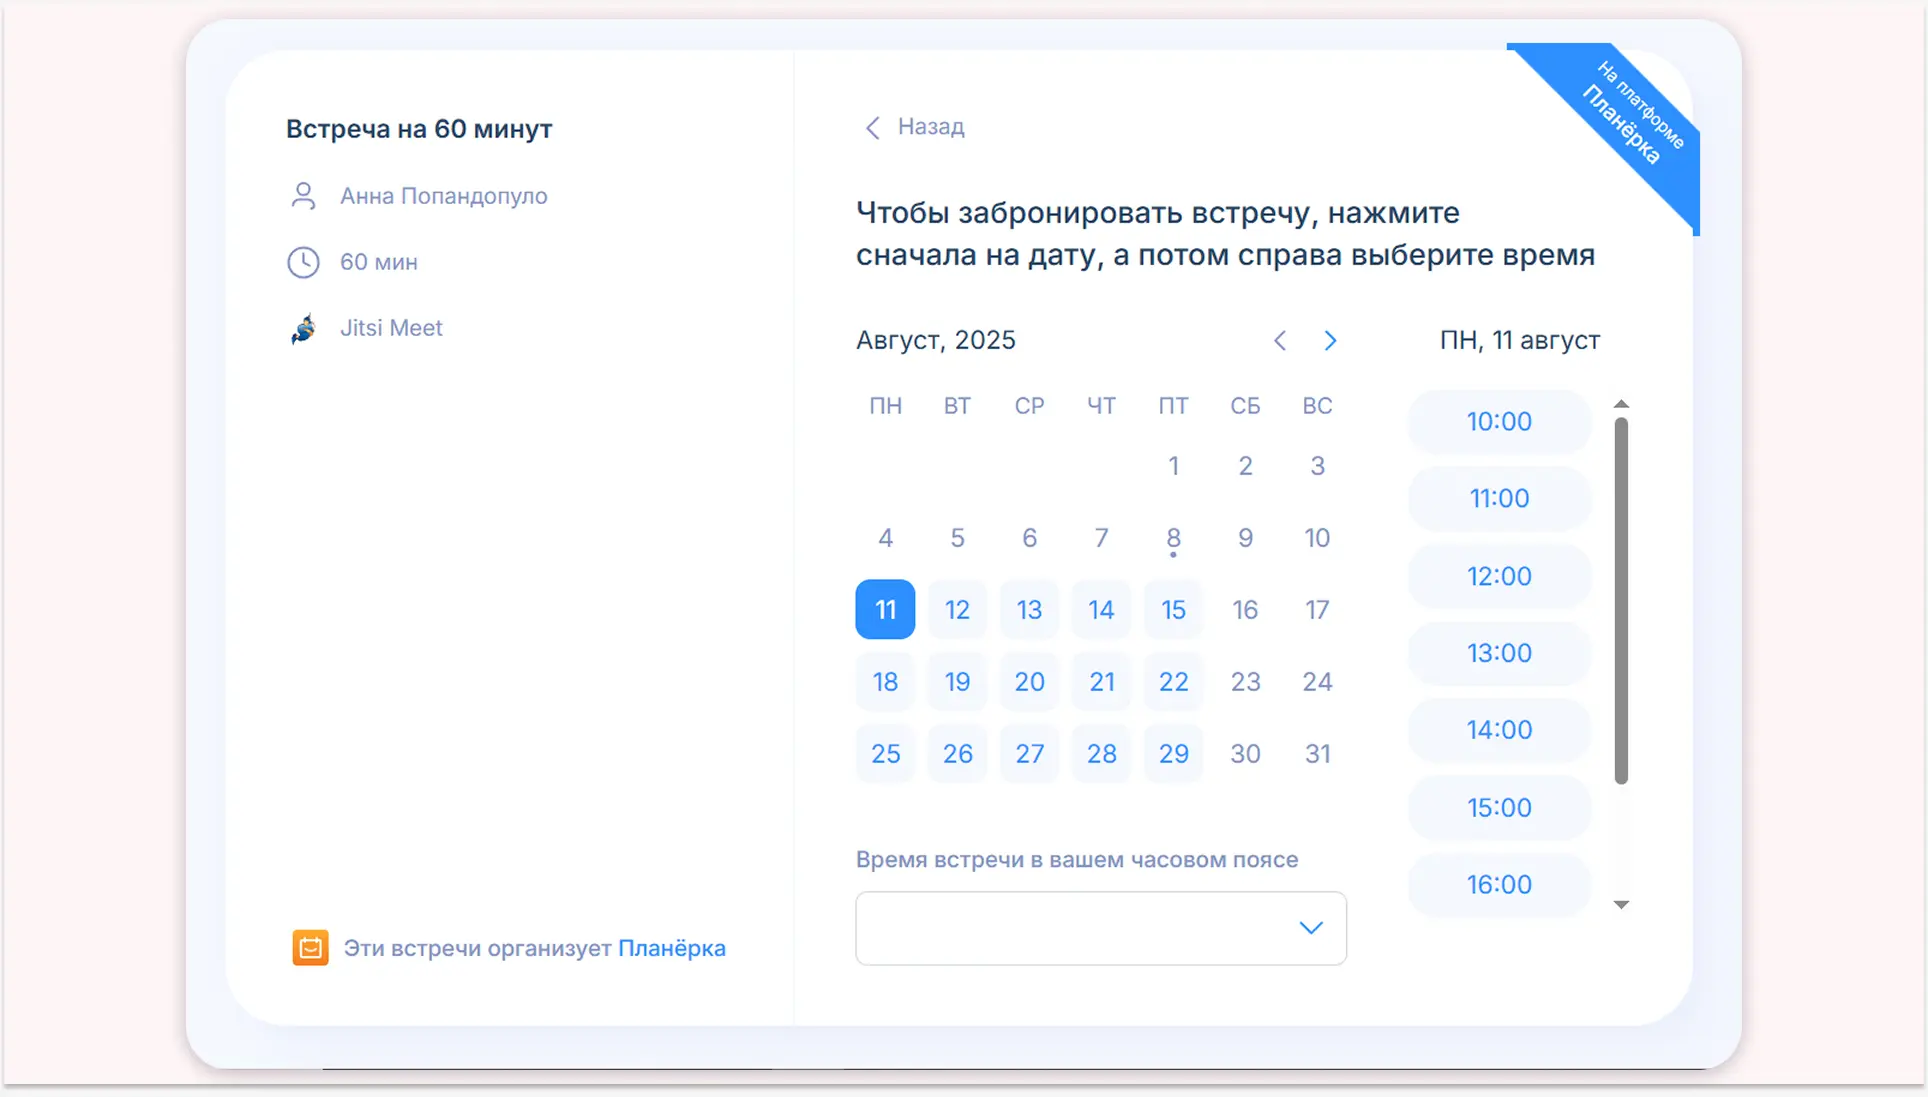Screen dimensions: 1928x1097
Task: Select August 12 in the calendar
Action: 957,610
